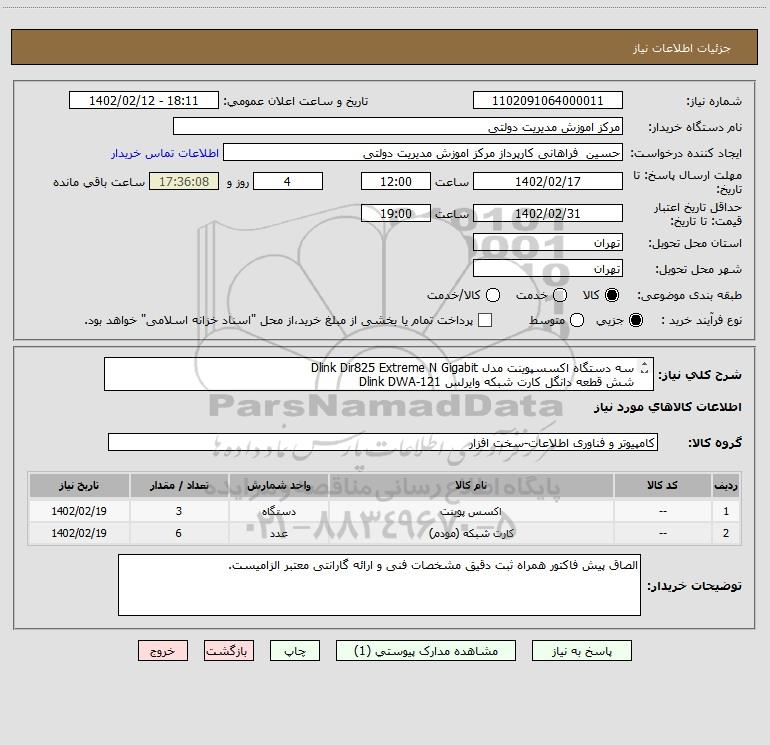The image size is (770, 745).
Task: Click the کارت شبکه (مودم) item name cell
Action: (471, 533)
